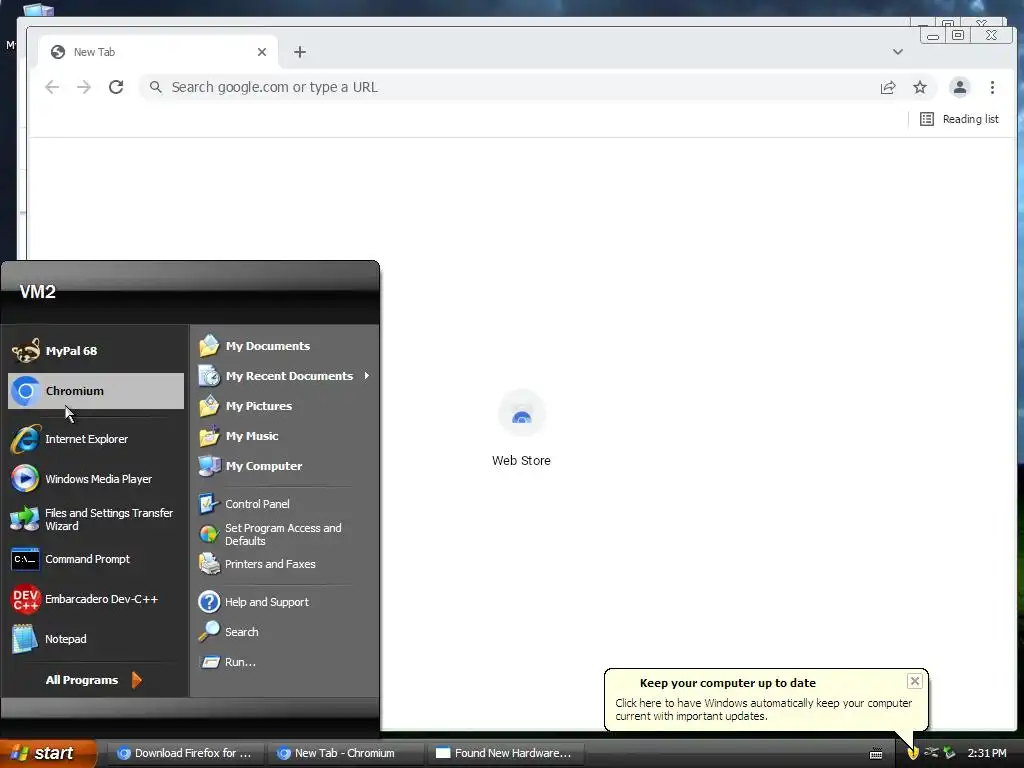
Task: Expand My Recent Documents submenu
Action: (285, 376)
